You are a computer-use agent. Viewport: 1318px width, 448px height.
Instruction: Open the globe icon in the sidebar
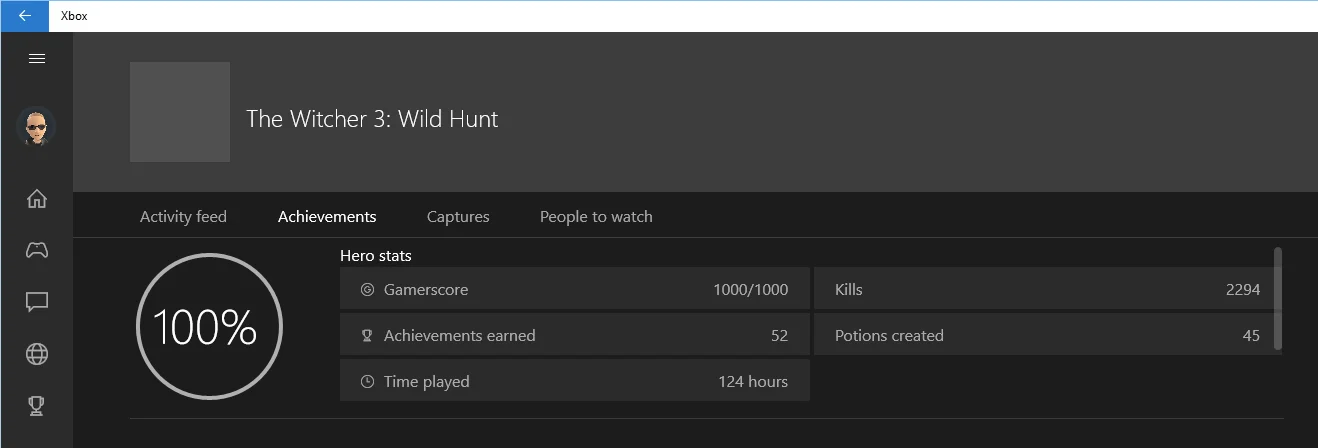(37, 354)
